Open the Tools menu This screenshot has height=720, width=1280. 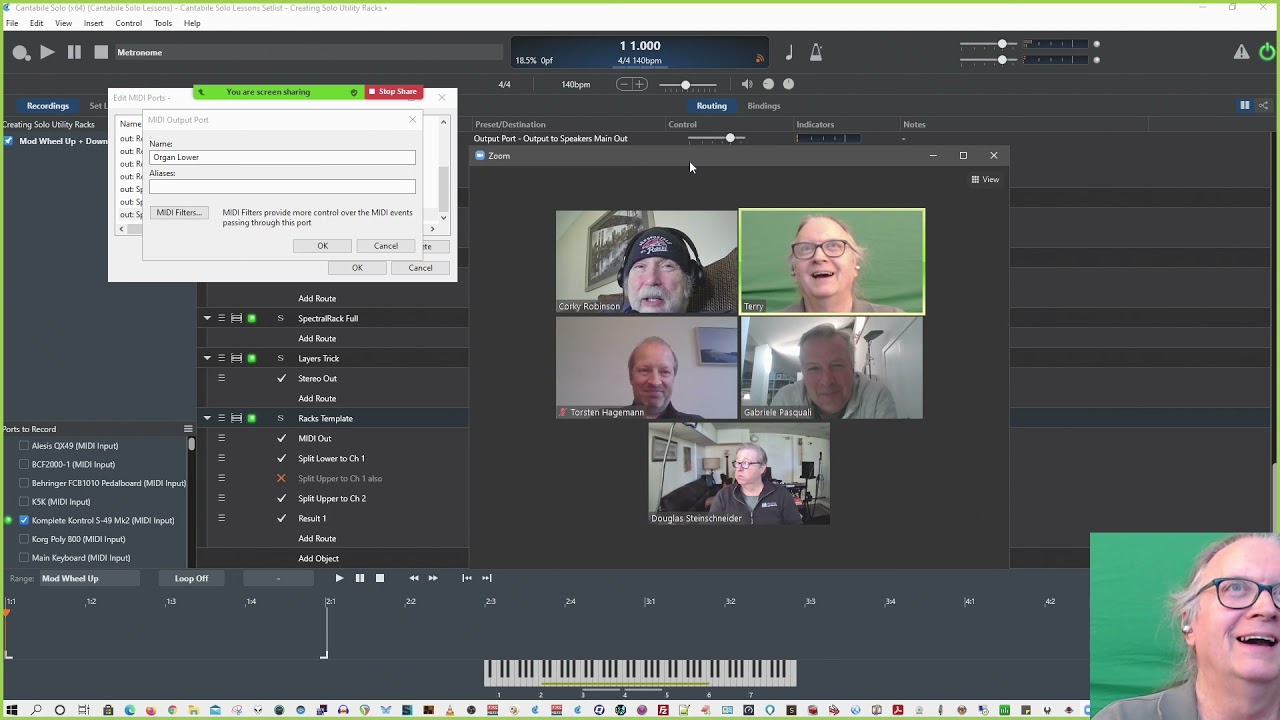pyautogui.click(x=163, y=23)
